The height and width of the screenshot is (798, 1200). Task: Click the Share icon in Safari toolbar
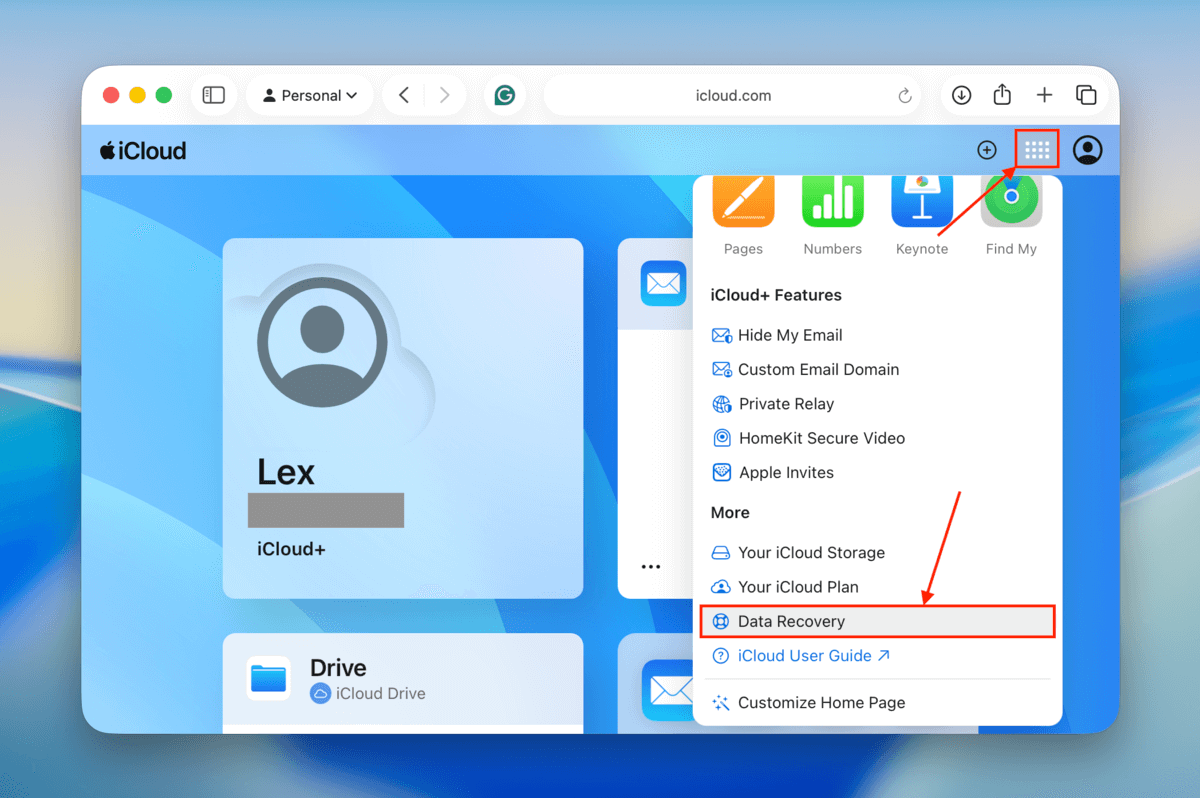[x=1002, y=94]
